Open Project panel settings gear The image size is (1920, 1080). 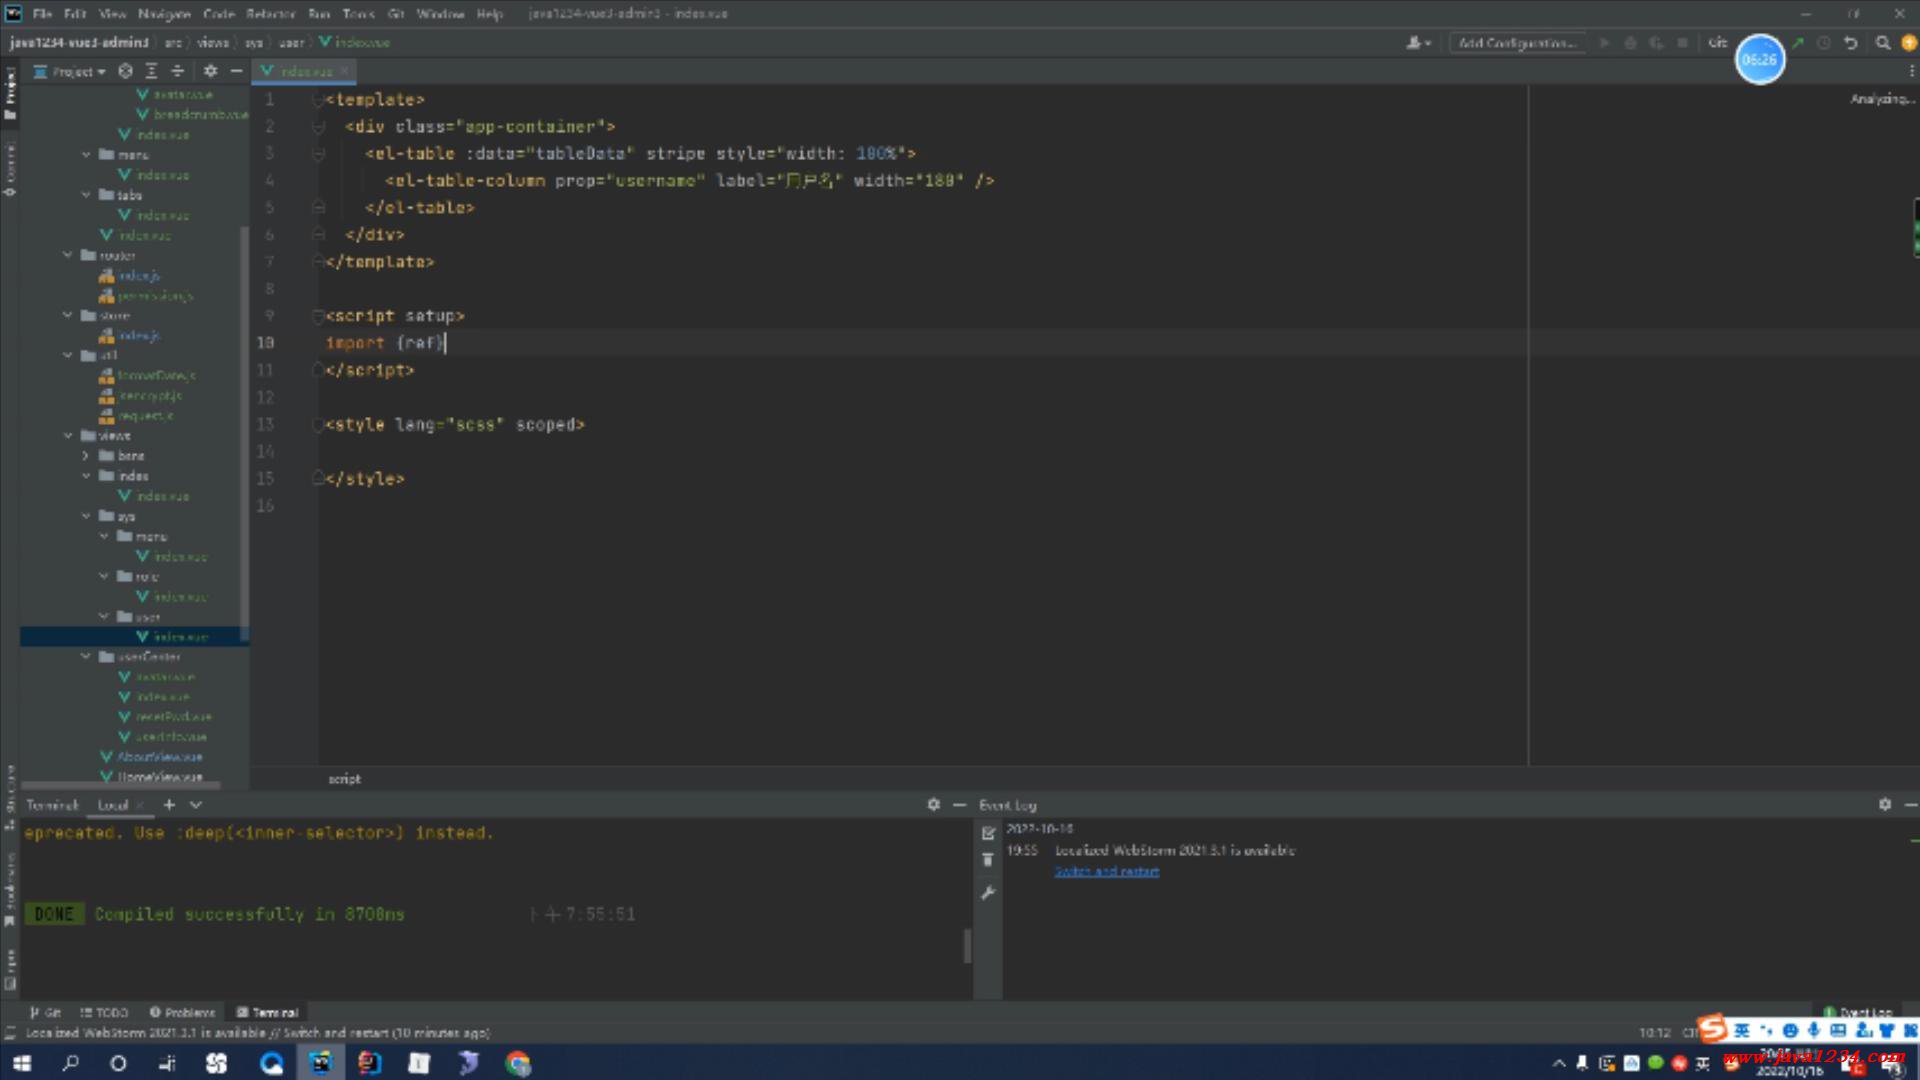pyautogui.click(x=210, y=71)
